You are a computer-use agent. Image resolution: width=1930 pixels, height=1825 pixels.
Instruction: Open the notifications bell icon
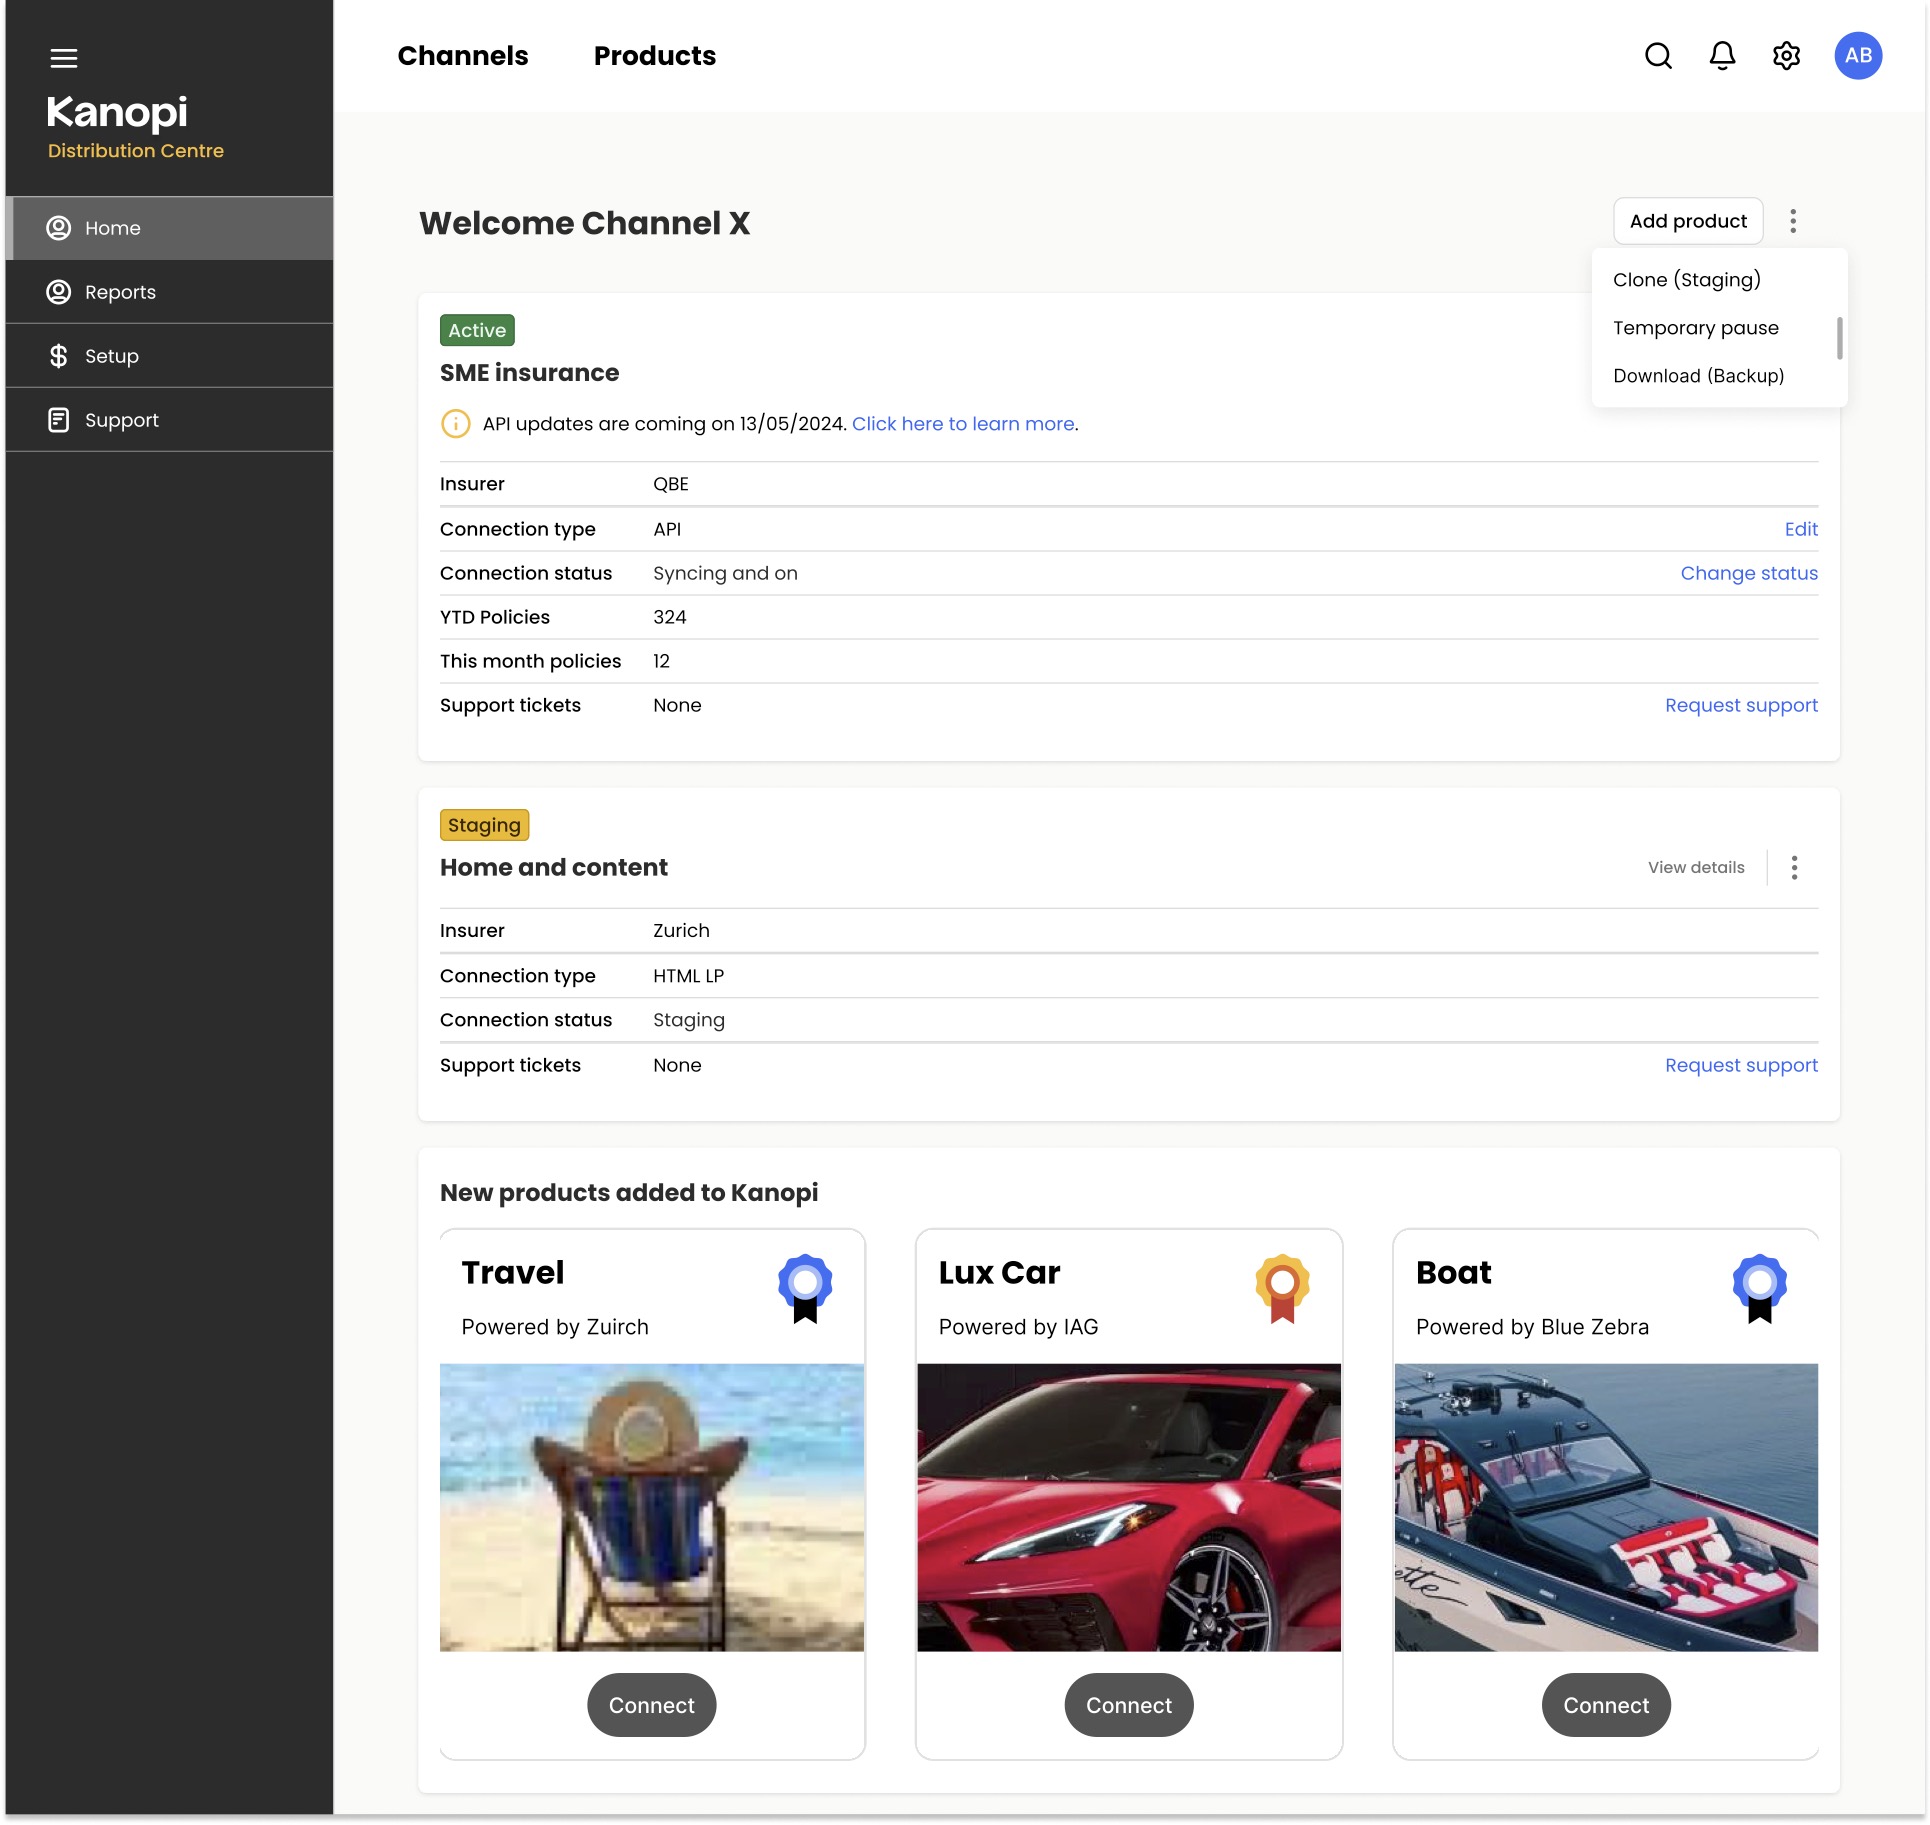coord(1722,56)
